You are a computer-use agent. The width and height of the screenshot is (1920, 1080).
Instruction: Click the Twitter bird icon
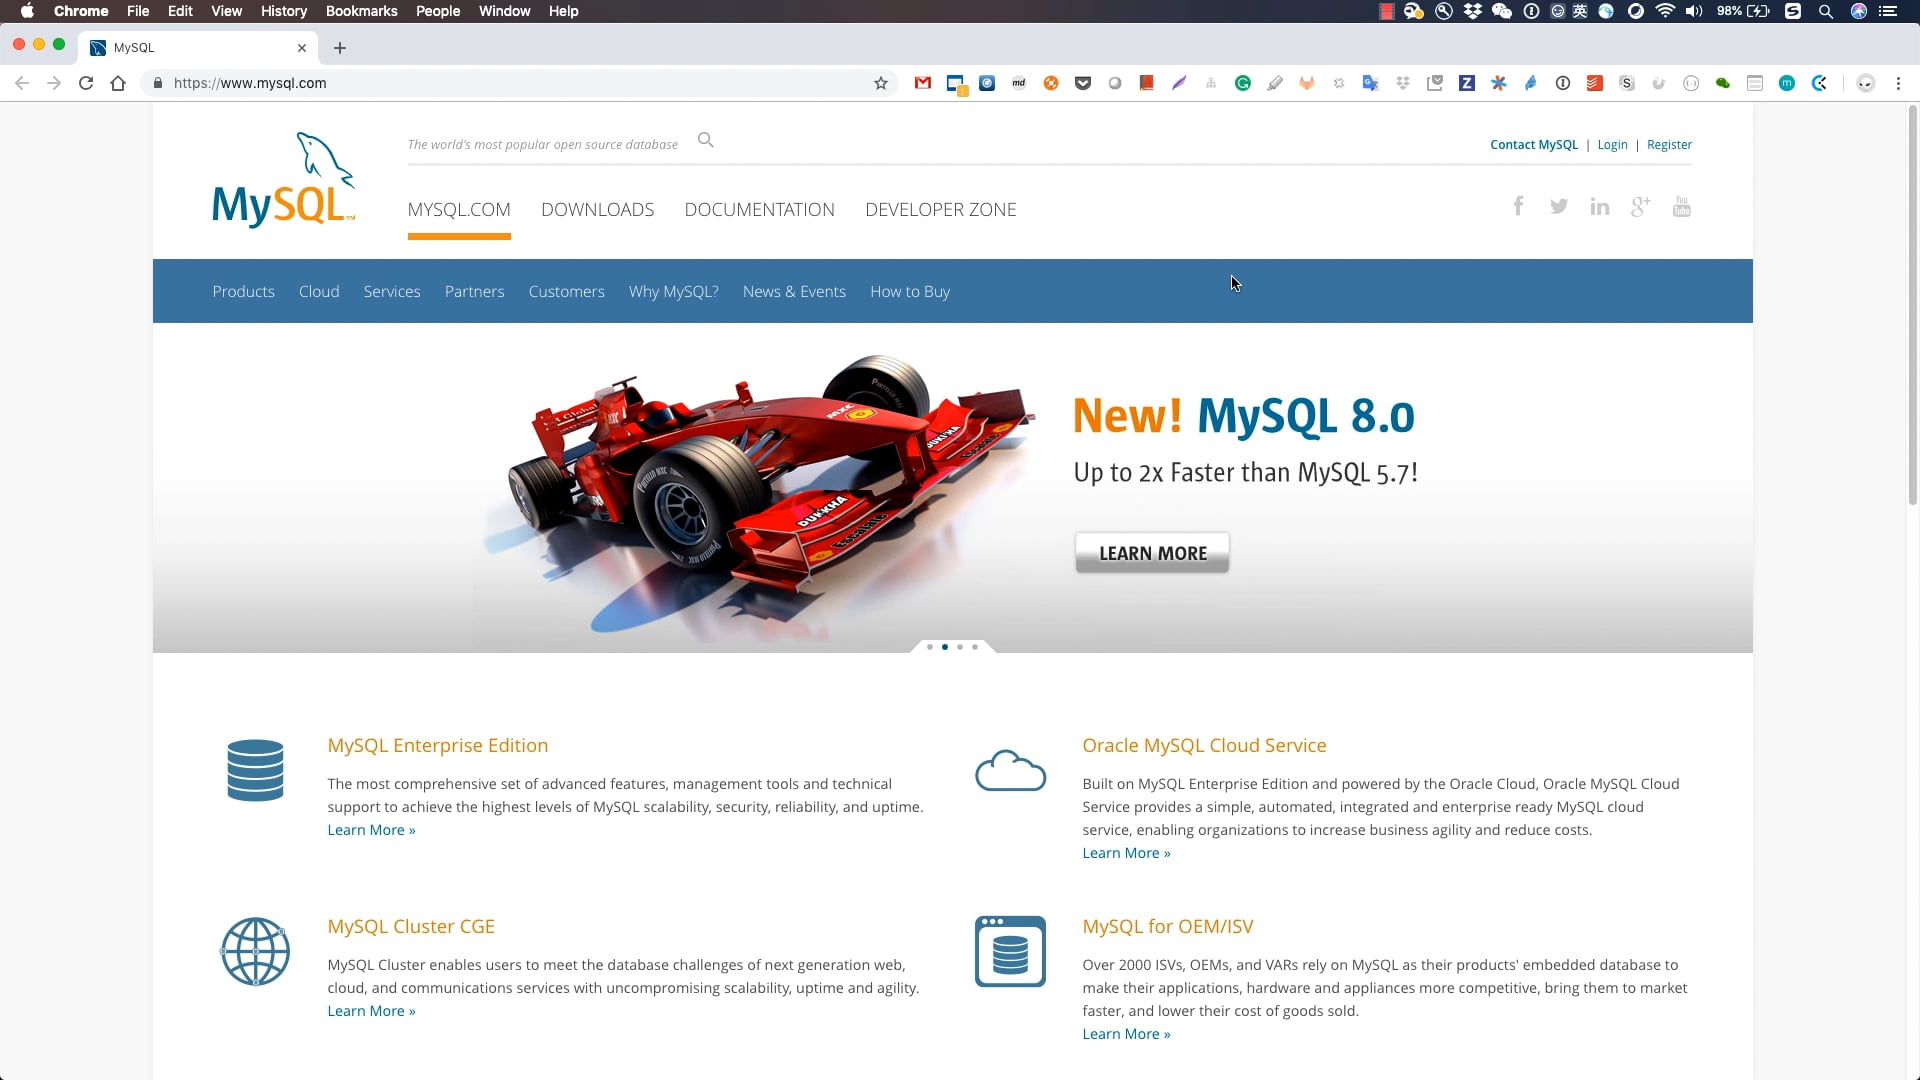pos(1558,206)
